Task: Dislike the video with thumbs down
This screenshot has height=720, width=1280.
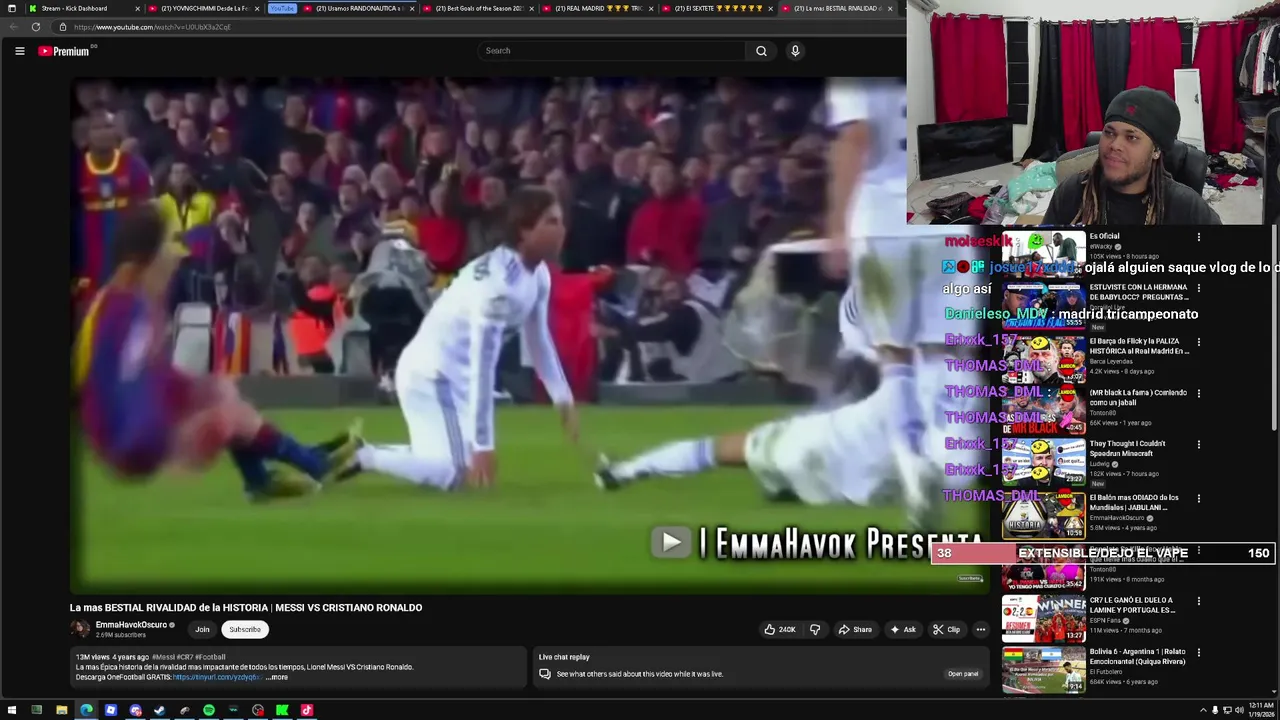Action: click(x=815, y=629)
